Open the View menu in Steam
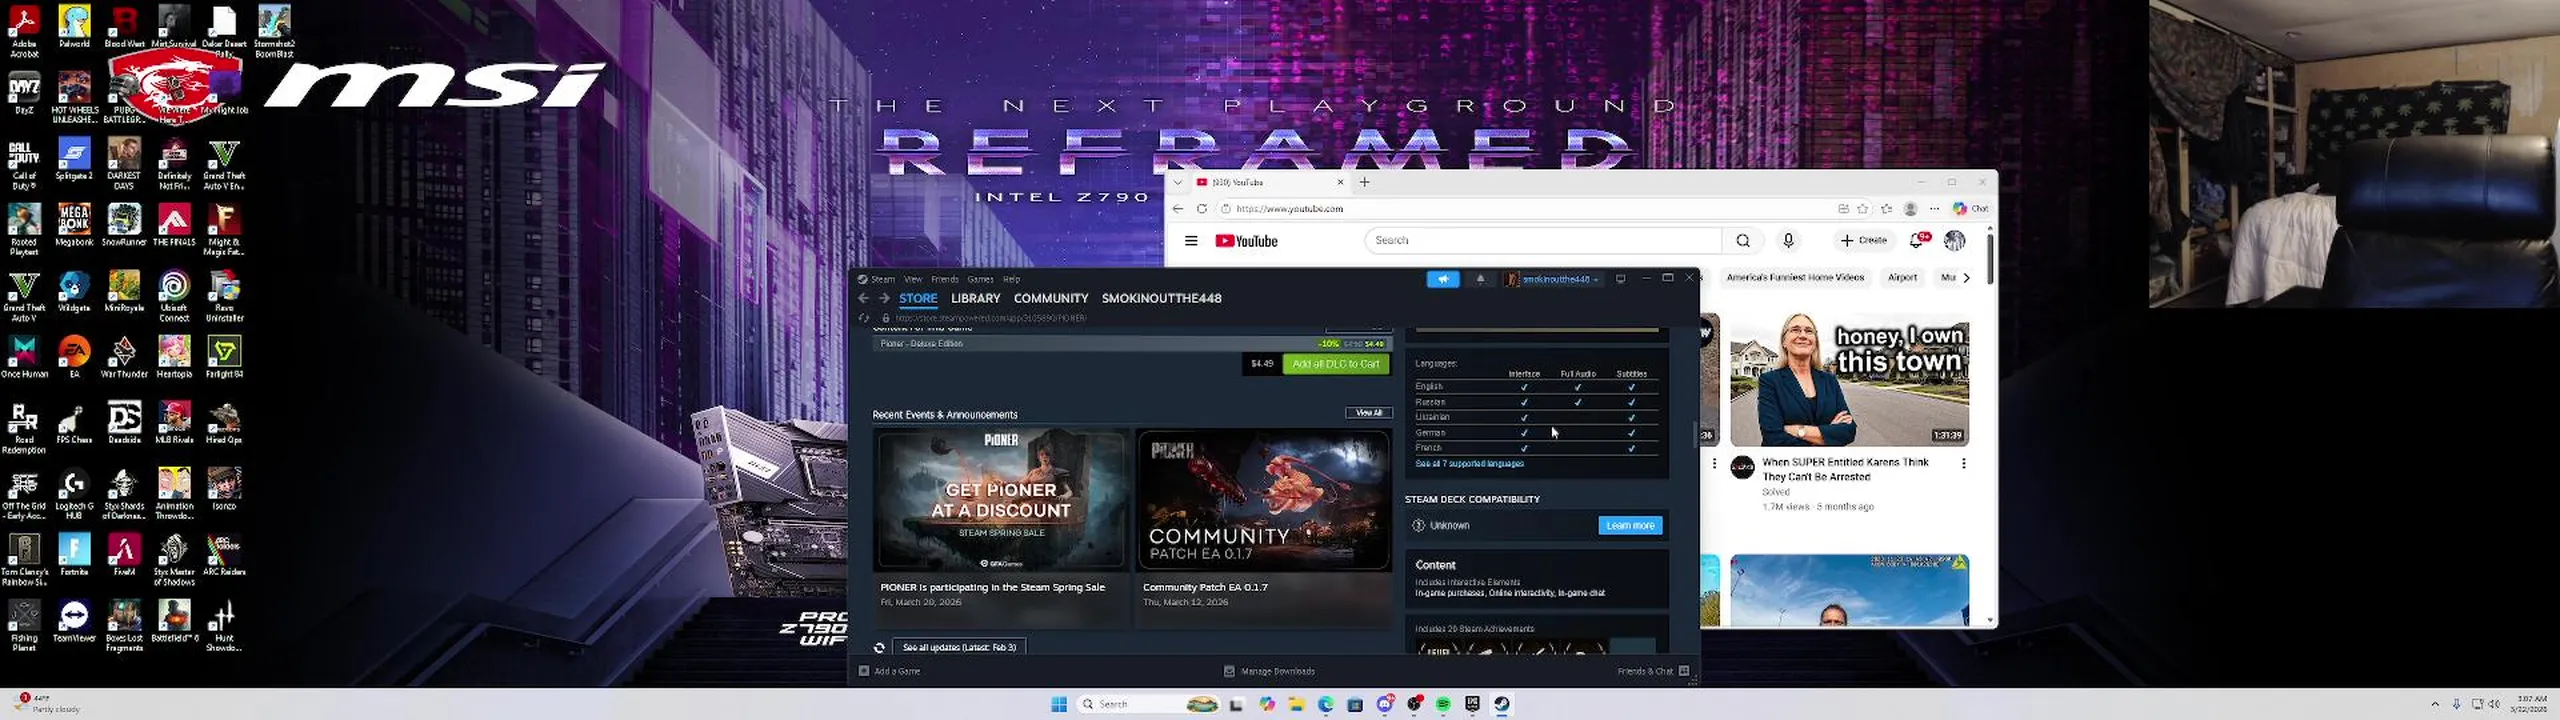Viewport: 2560px width, 720px height. 913,279
